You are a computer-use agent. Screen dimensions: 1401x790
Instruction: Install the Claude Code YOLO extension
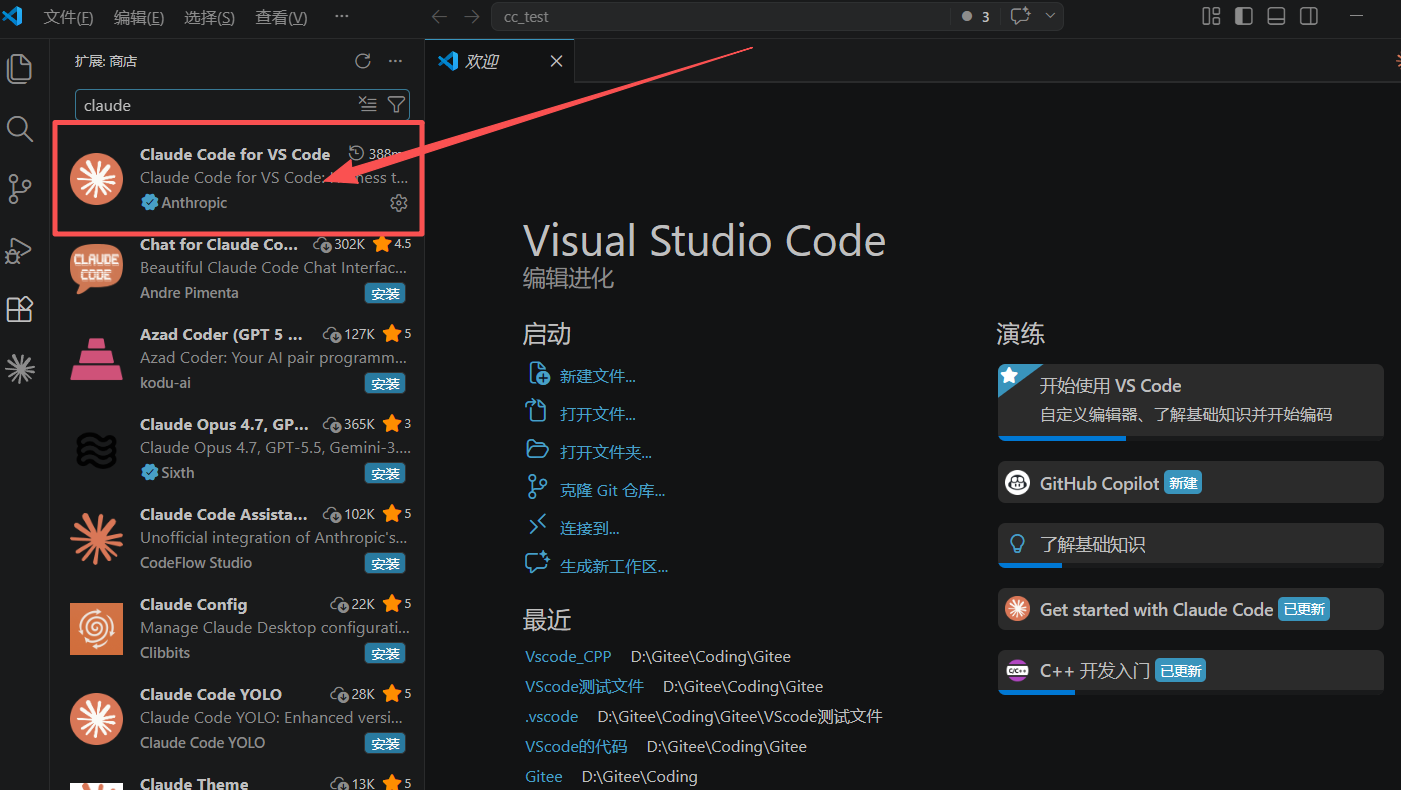click(385, 743)
